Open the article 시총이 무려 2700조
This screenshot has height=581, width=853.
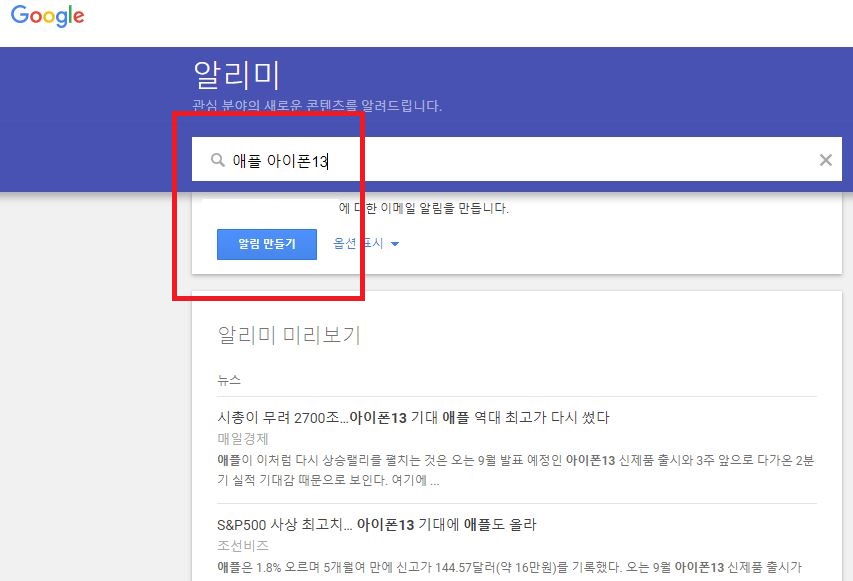[x=413, y=418]
